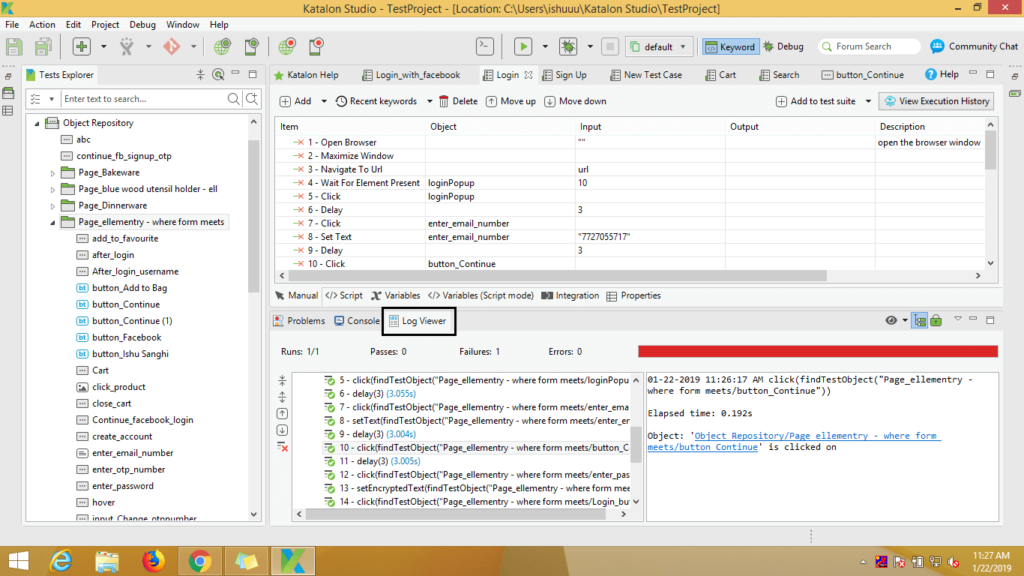Click the Forum Search field
1024x576 pixels.
tap(869, 46)
